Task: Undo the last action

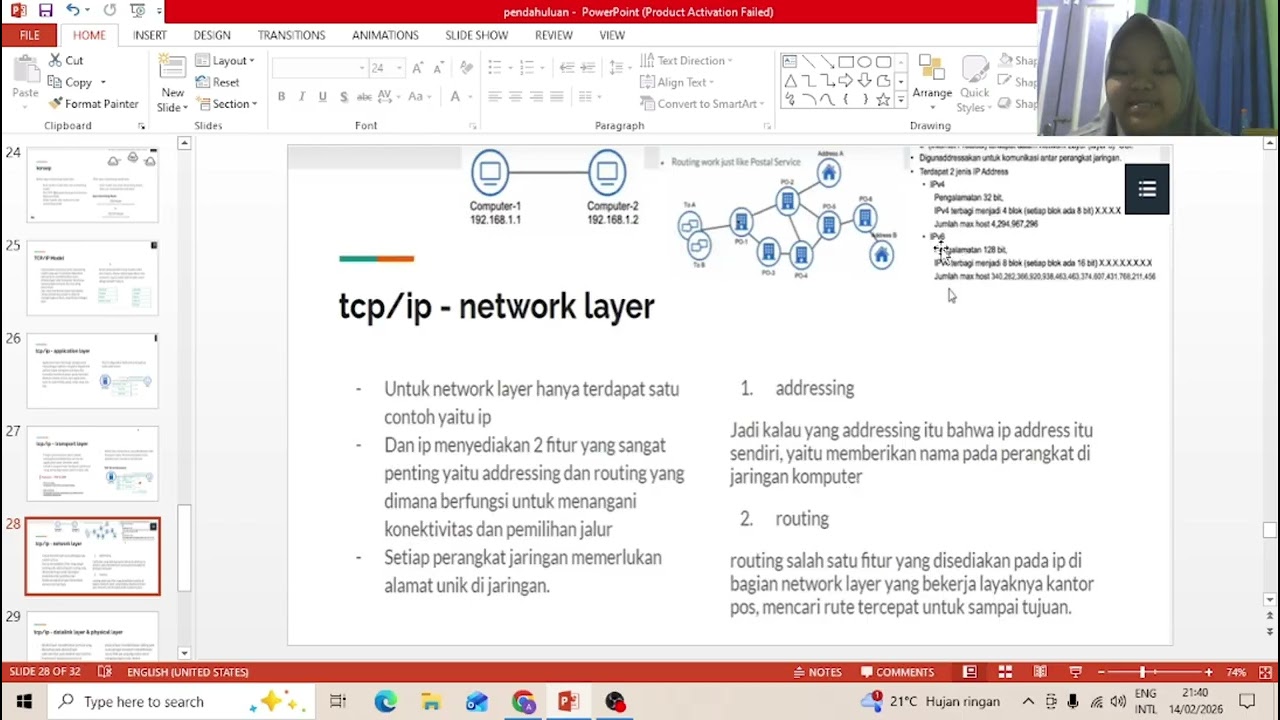Action: pos(72,10)
